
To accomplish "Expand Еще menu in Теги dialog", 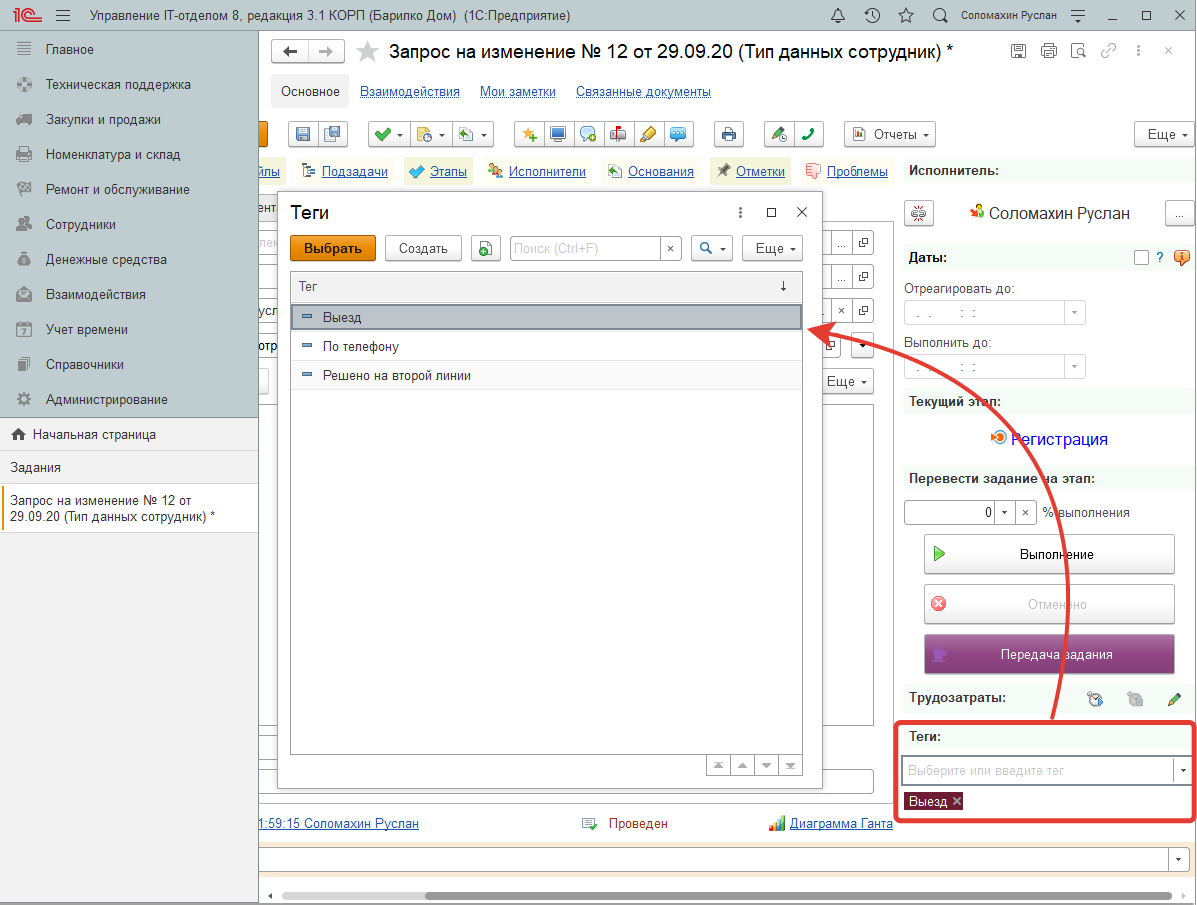I will coord(777,248).
